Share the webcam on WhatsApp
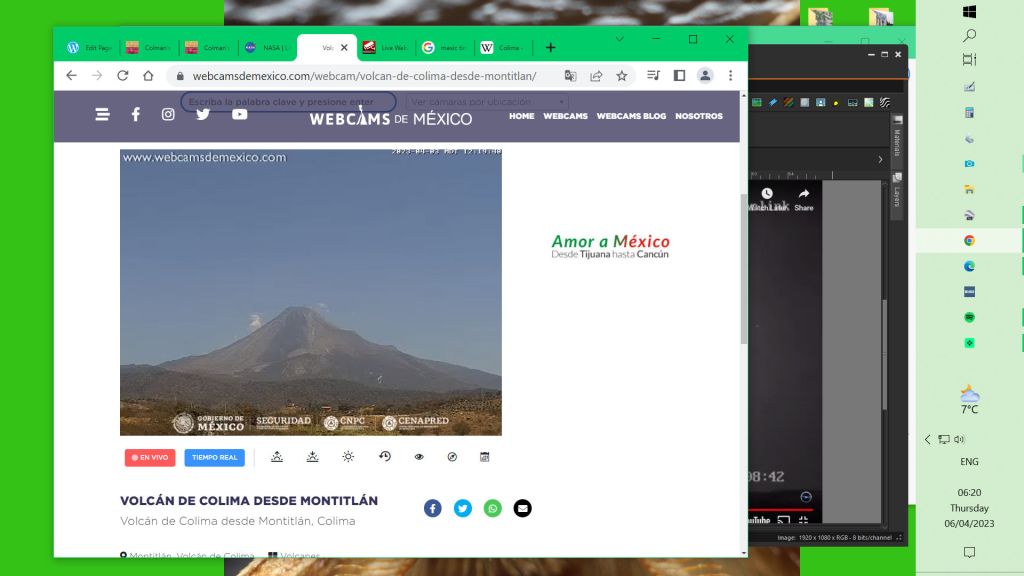Image resolution: width=1024 pixels, height=576 pixels. [493, 508]
